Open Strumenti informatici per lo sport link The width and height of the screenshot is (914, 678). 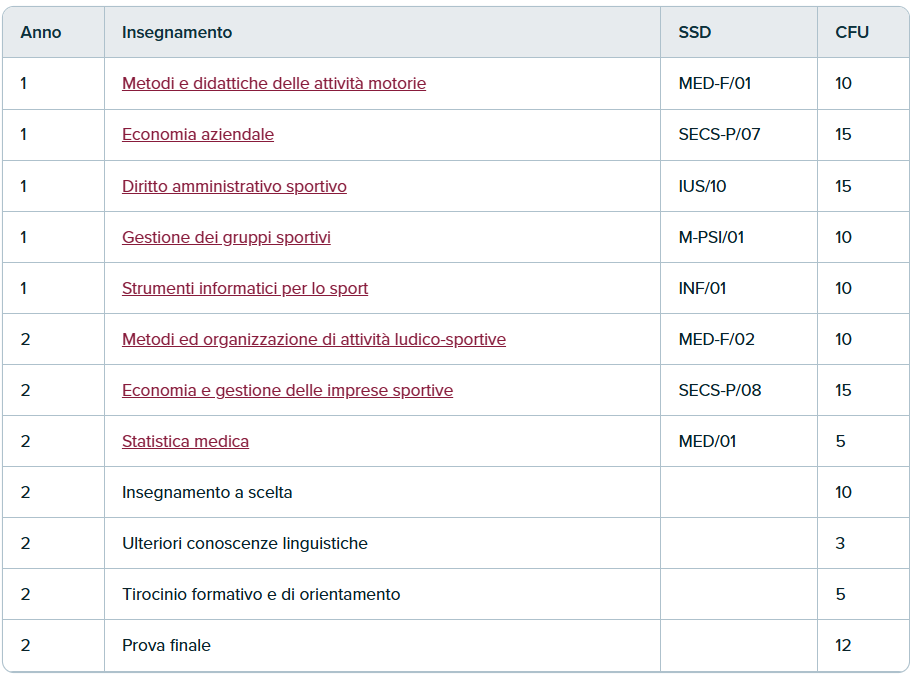[x=245, y=289]
